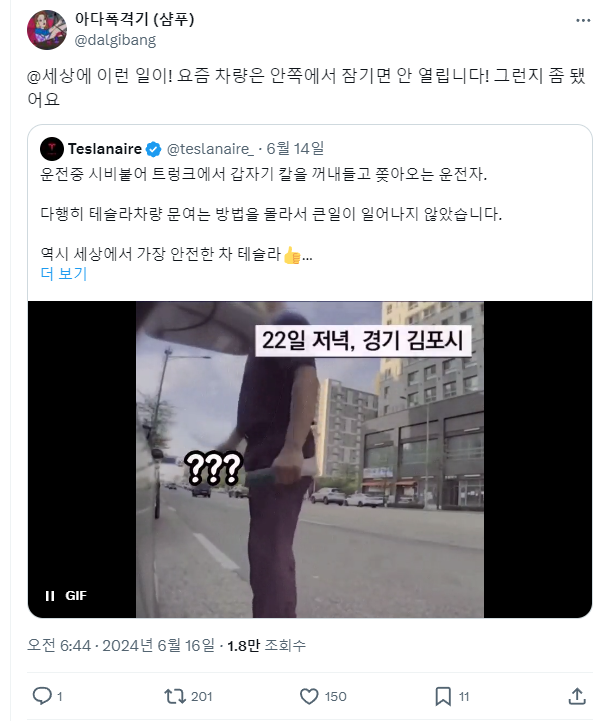
Task: Like the post with the heart icon
Action: pos(309,696)
